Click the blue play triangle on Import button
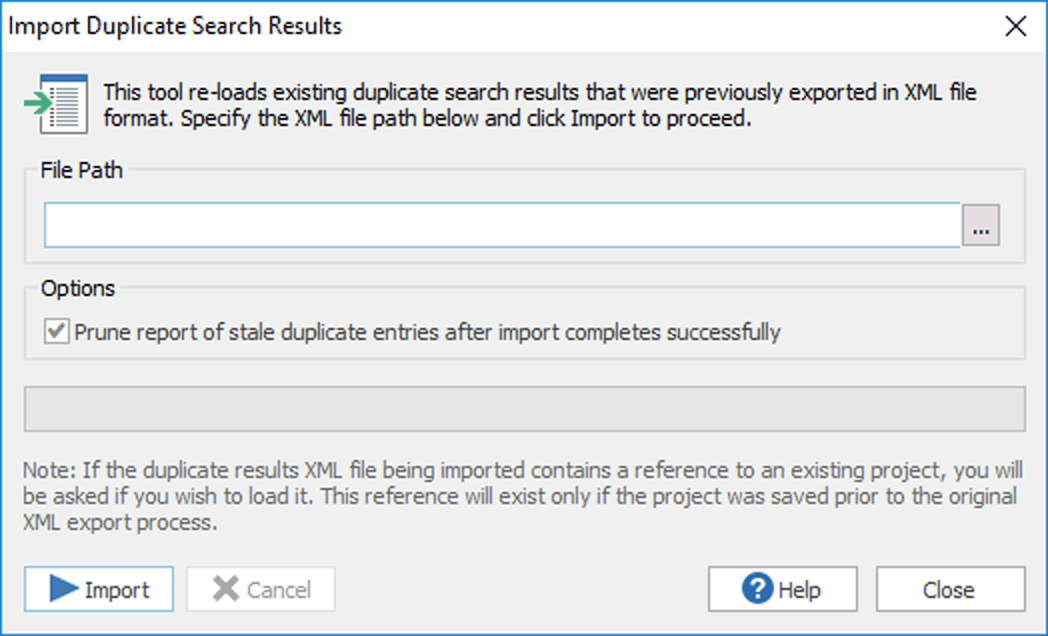Screen dimensions: 1048x636 pyautogui.click(x=62, y=589)
